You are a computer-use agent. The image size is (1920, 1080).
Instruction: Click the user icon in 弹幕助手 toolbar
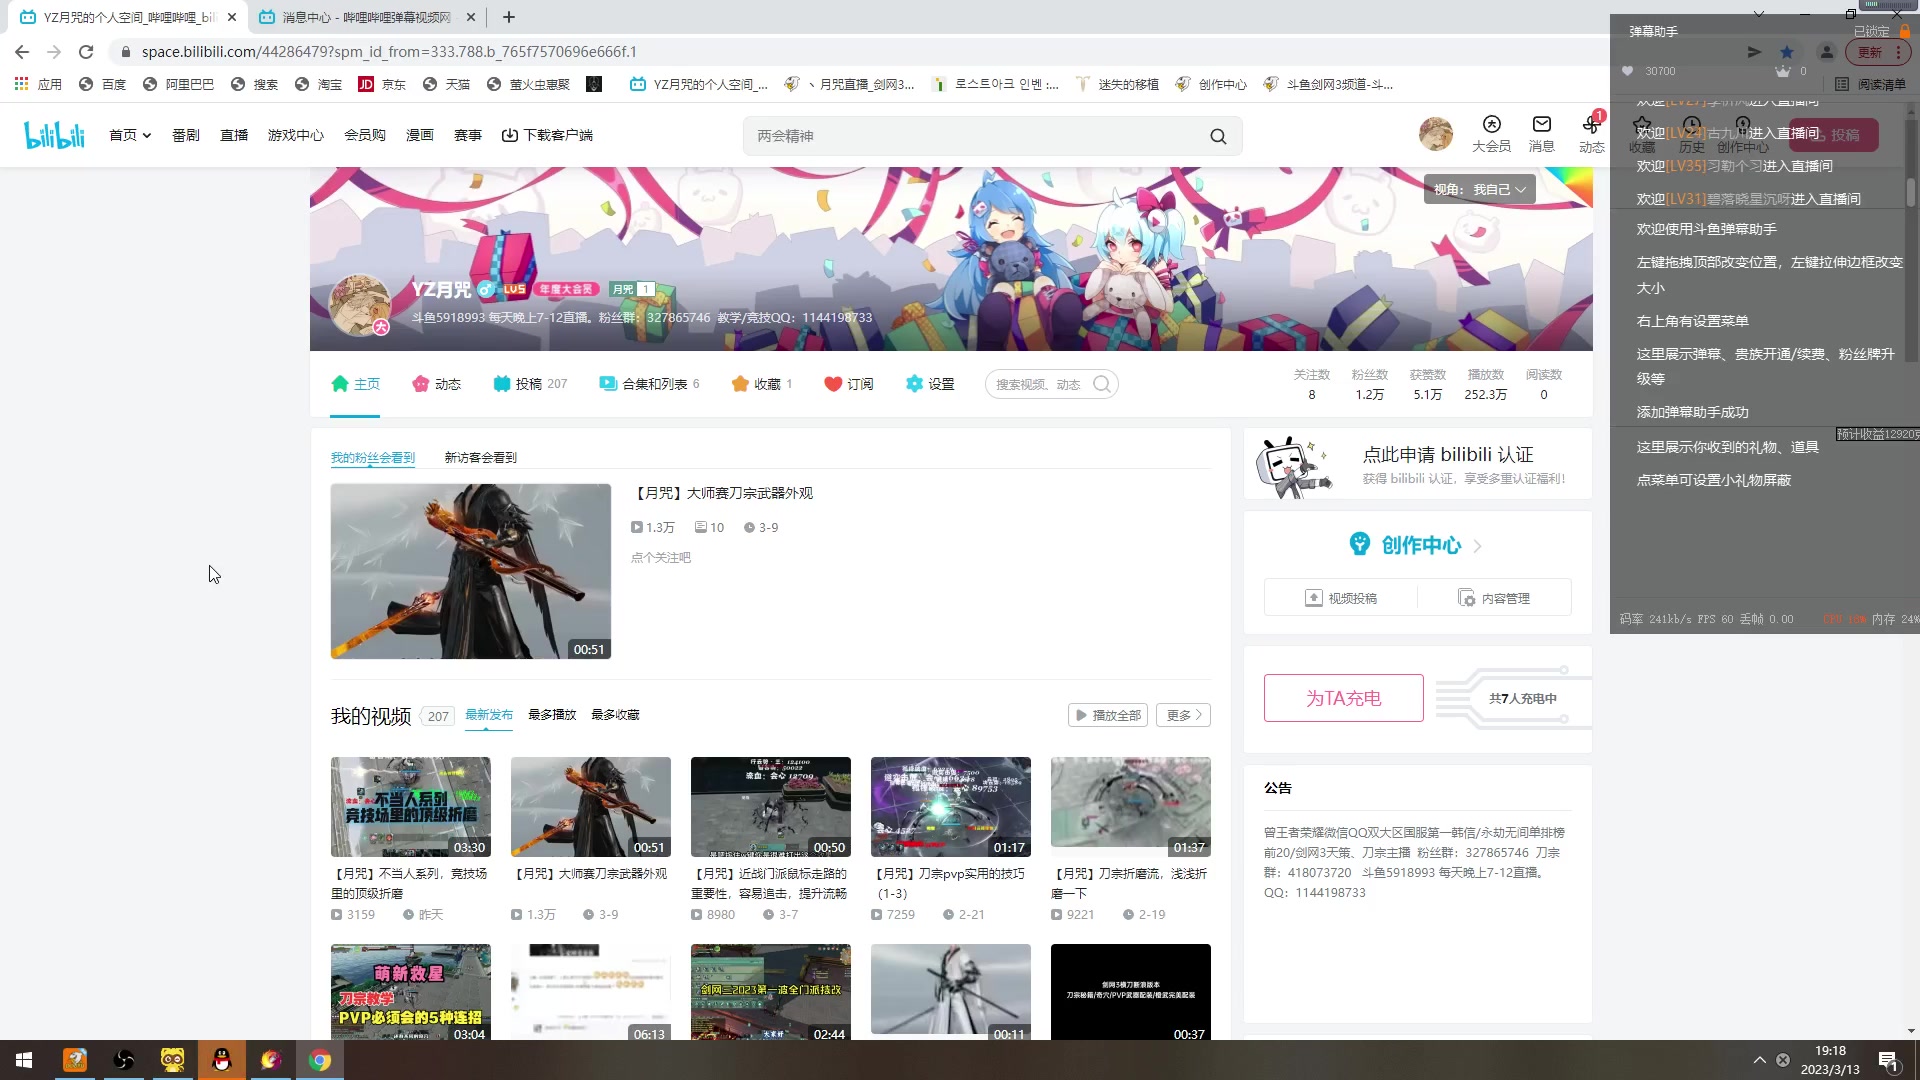point(1826,52)
